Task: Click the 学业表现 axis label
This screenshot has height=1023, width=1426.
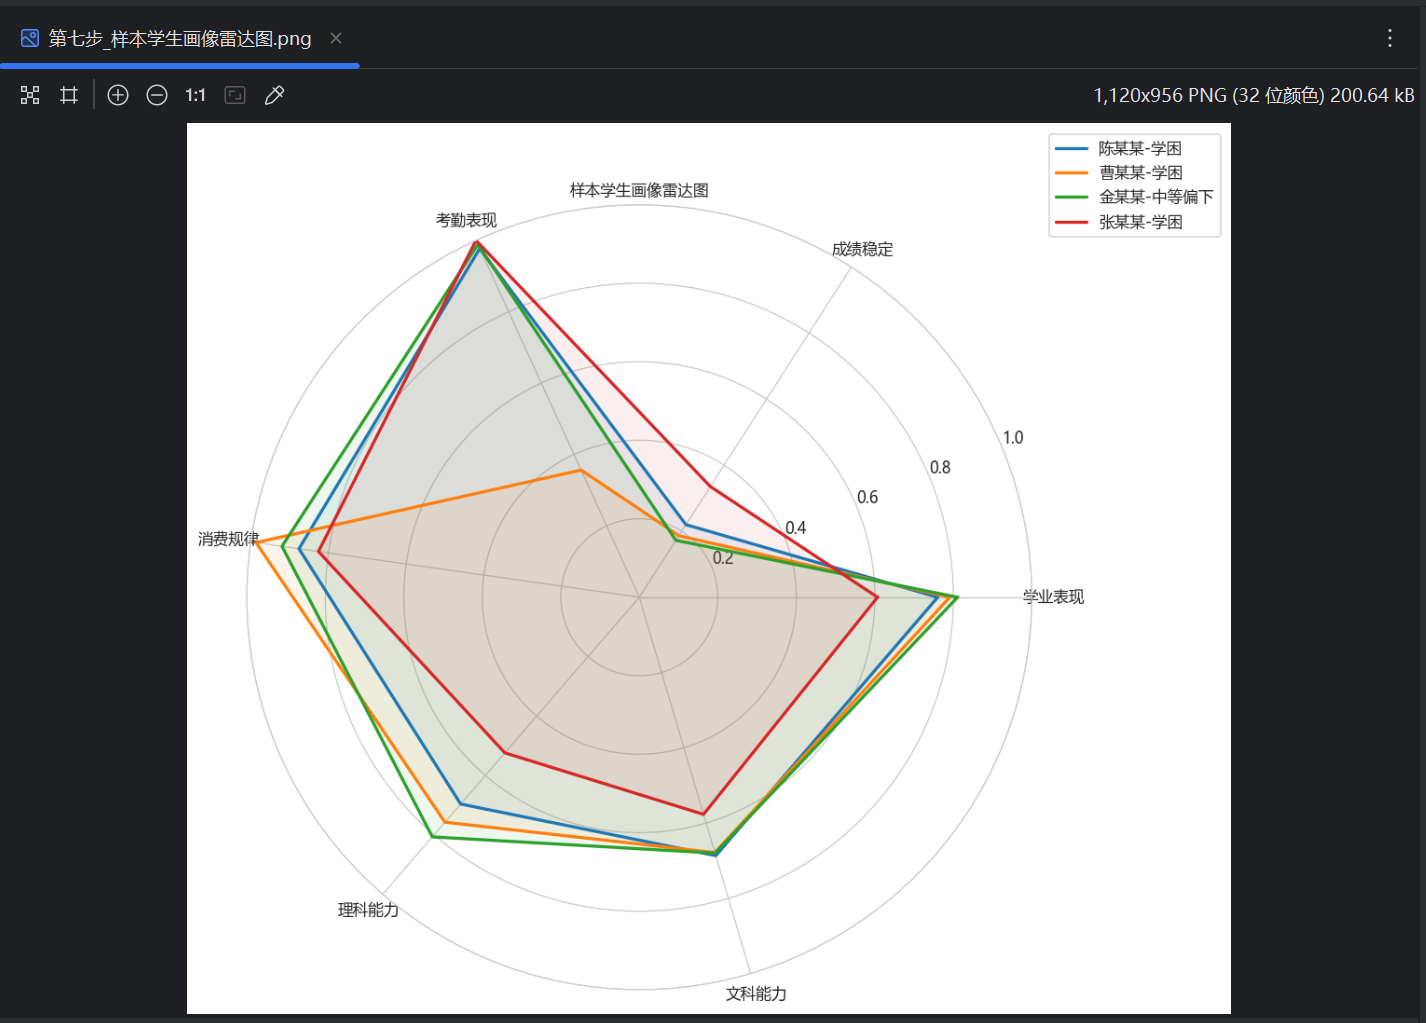Action: [1053, 597]
